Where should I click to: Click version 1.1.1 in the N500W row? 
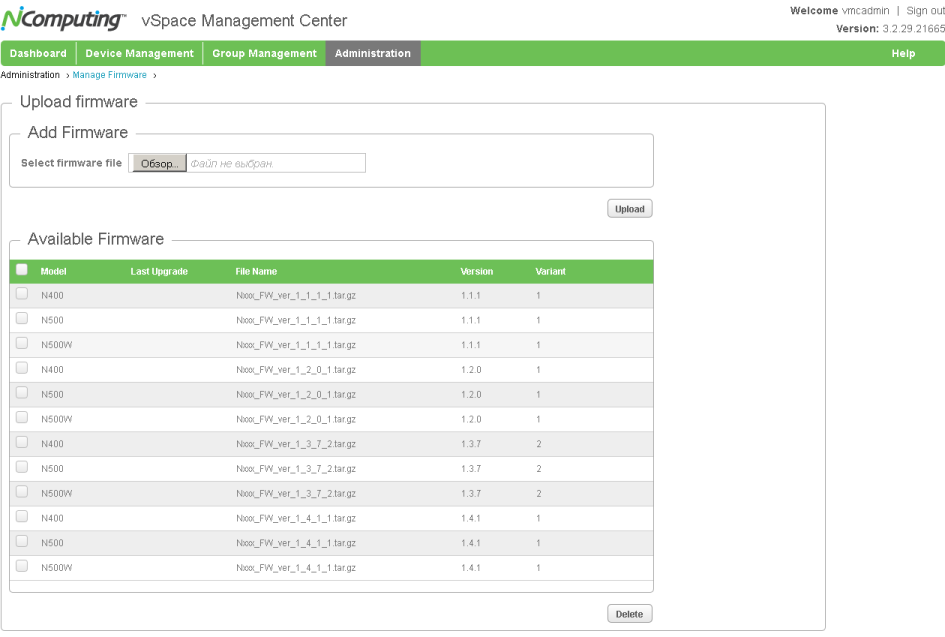pyautogui.click(x=471, y=345)
